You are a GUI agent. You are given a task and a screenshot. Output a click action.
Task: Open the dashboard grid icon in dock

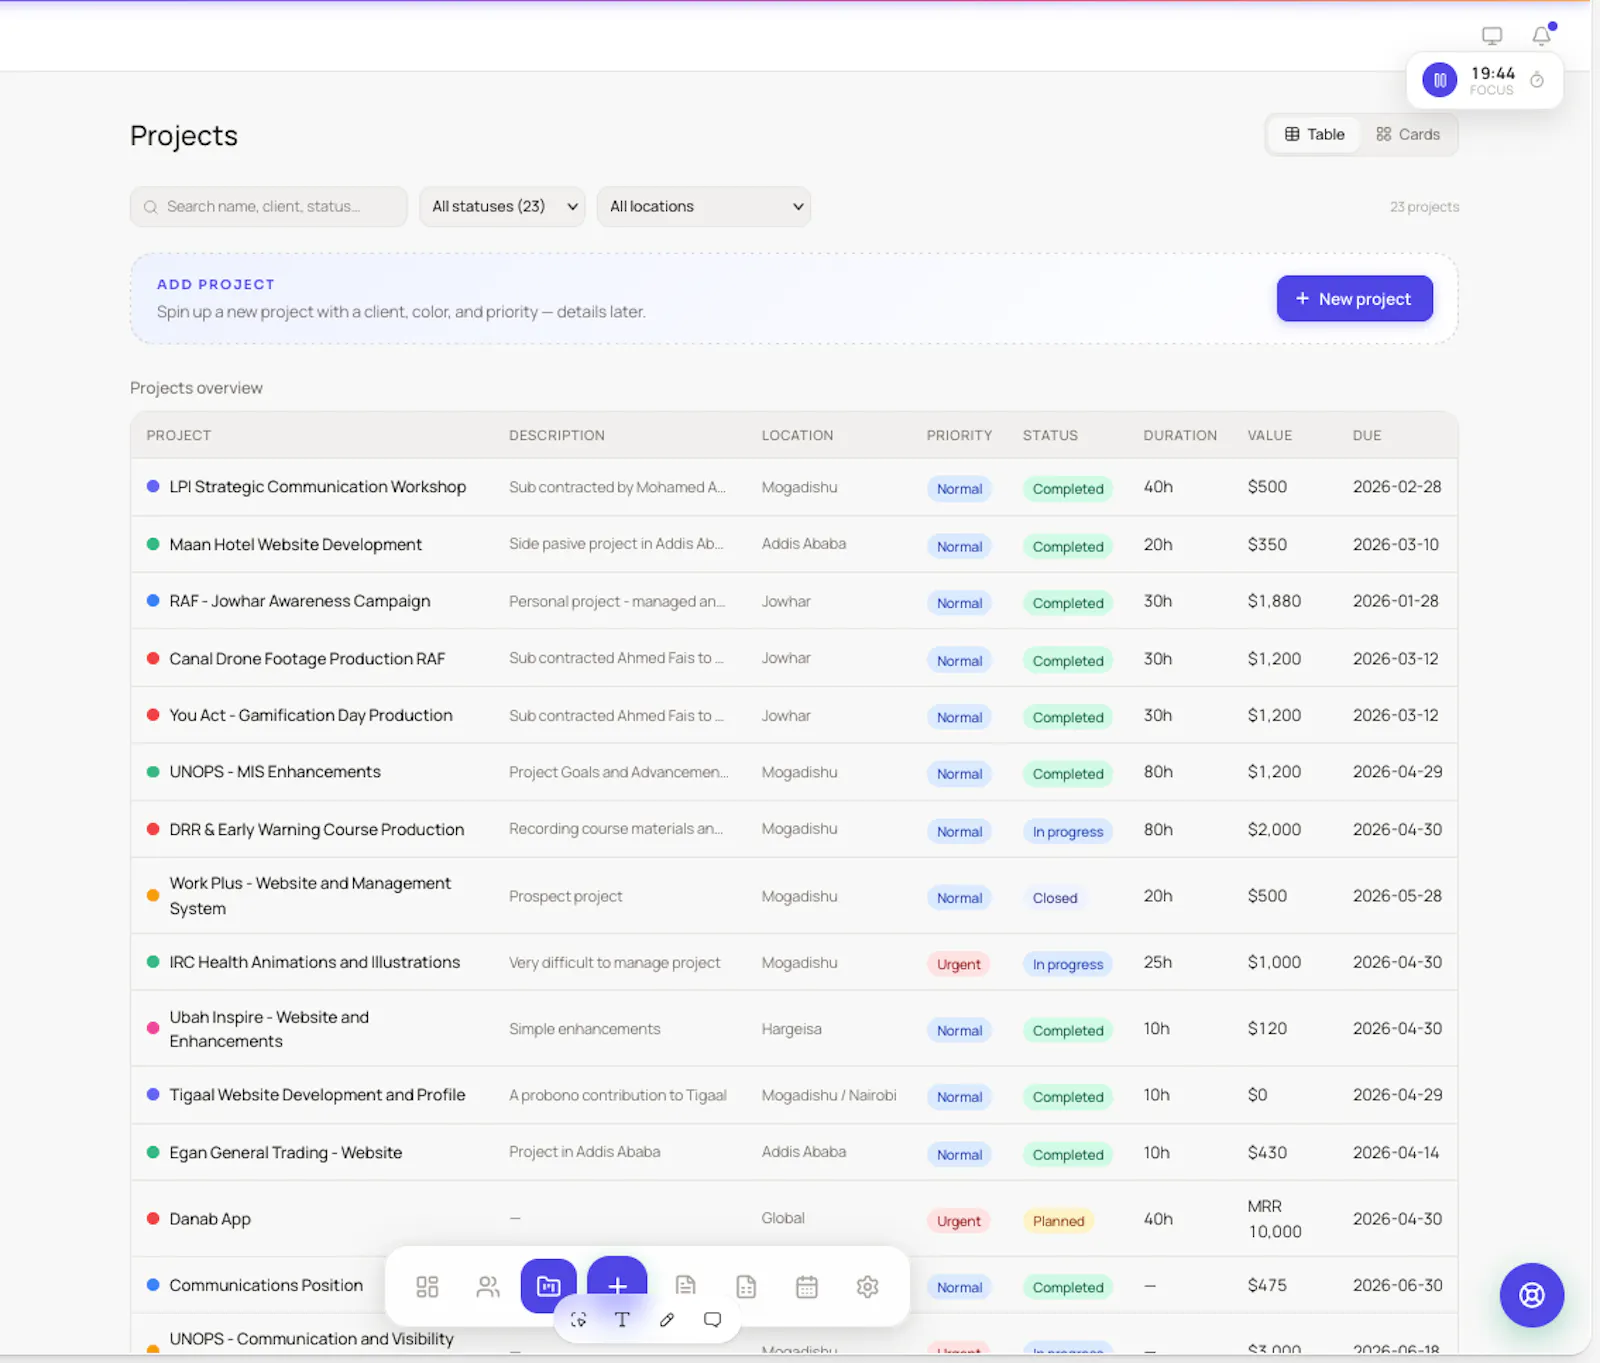[x=427, y=1286]
